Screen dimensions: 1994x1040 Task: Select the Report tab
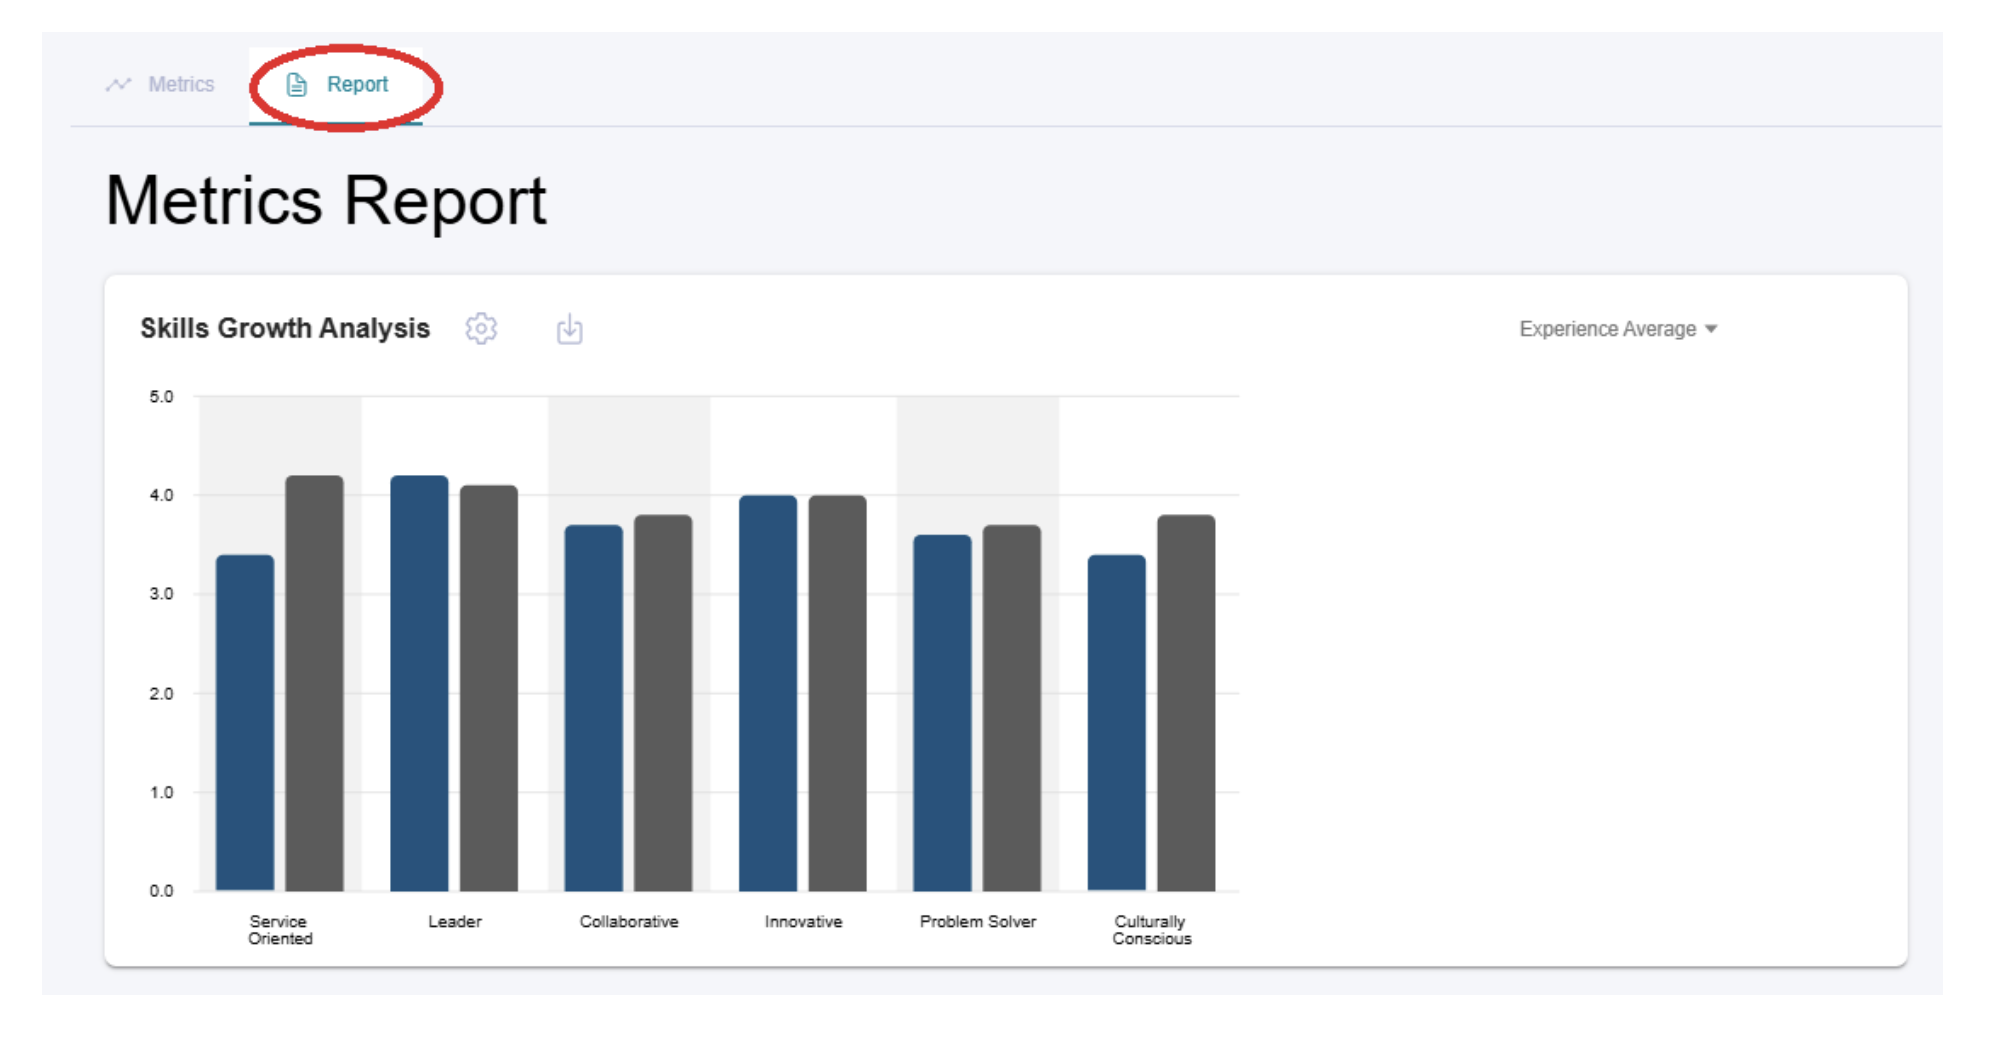point(357,85)
